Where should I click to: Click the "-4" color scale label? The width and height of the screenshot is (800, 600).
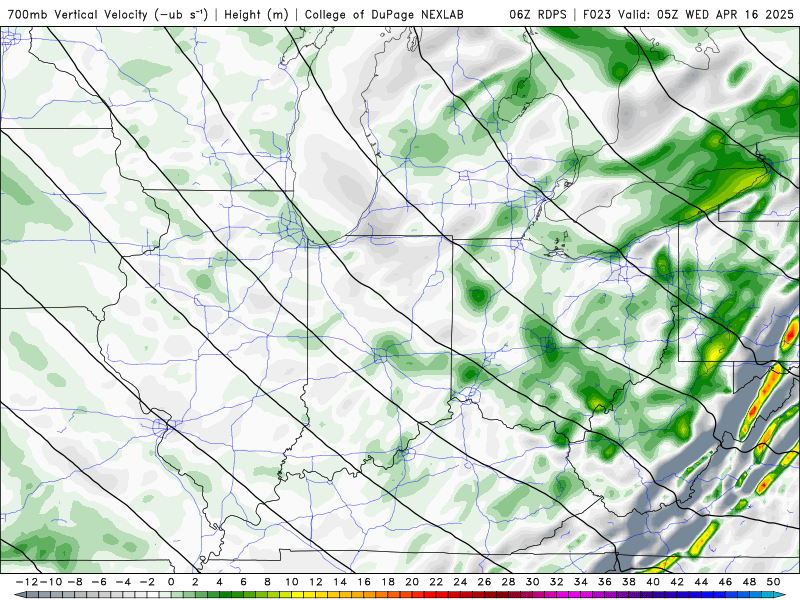pyautogui.click(x=123, y=582)
